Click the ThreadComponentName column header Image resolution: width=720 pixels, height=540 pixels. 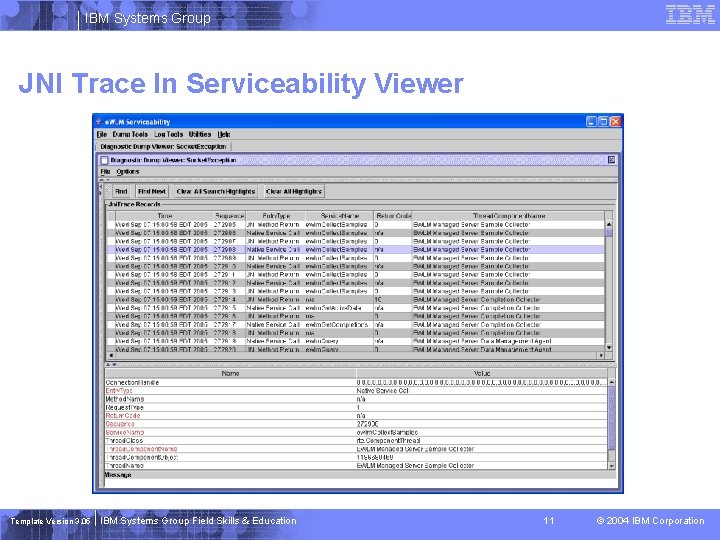[x=508, y=215]
